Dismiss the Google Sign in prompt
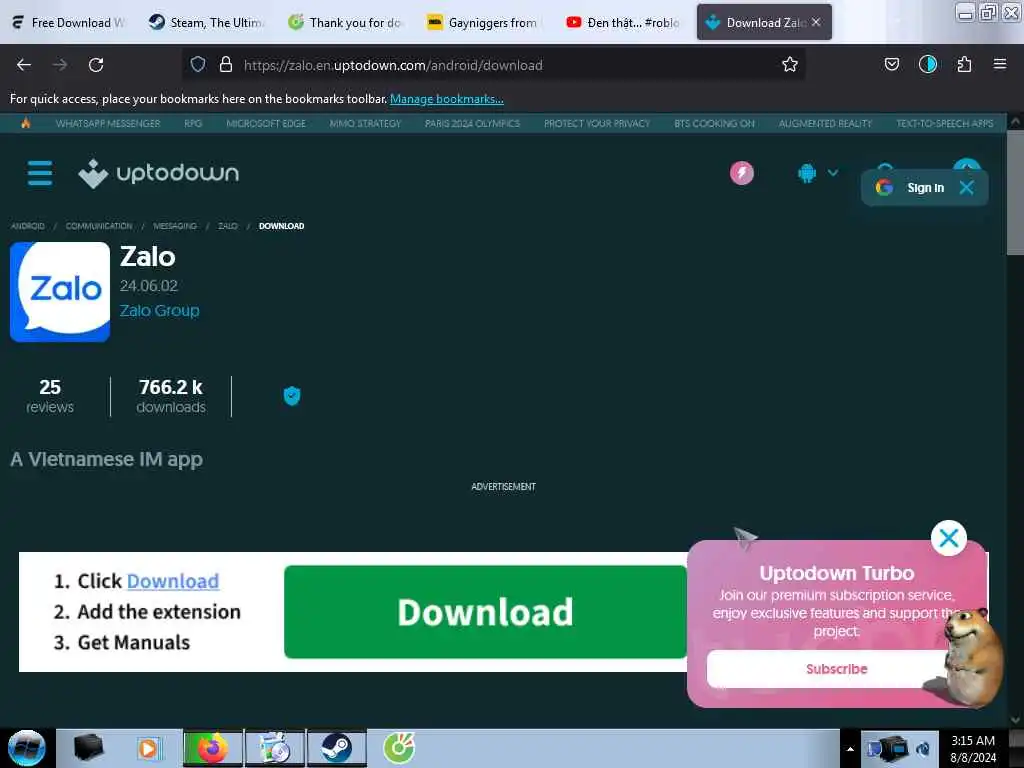Viewport: 1024px width, 768px height. (x=967, y=188)
